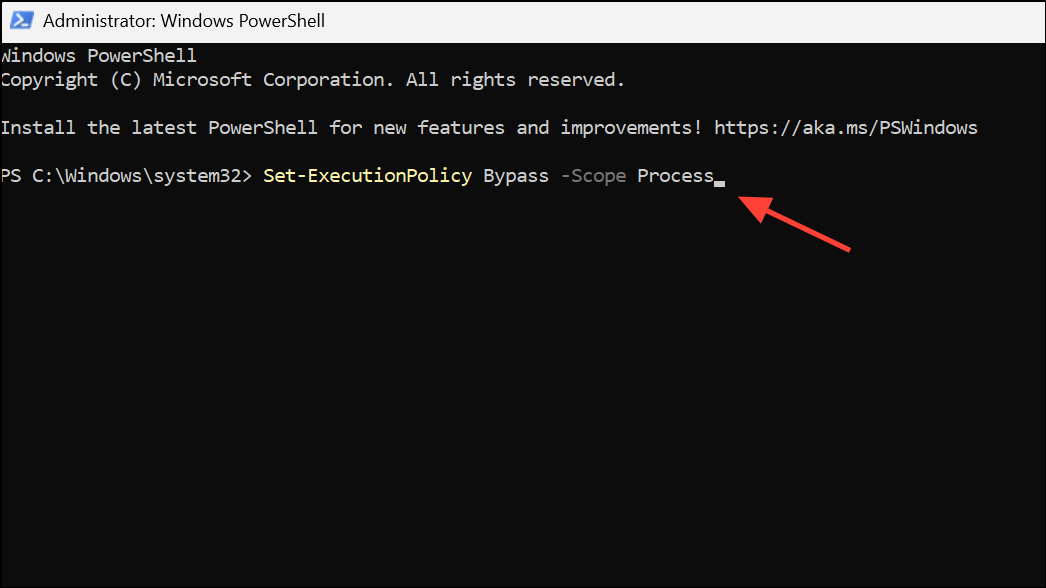Open the https://aka.ms/PSWindows link

coord(846,127)
